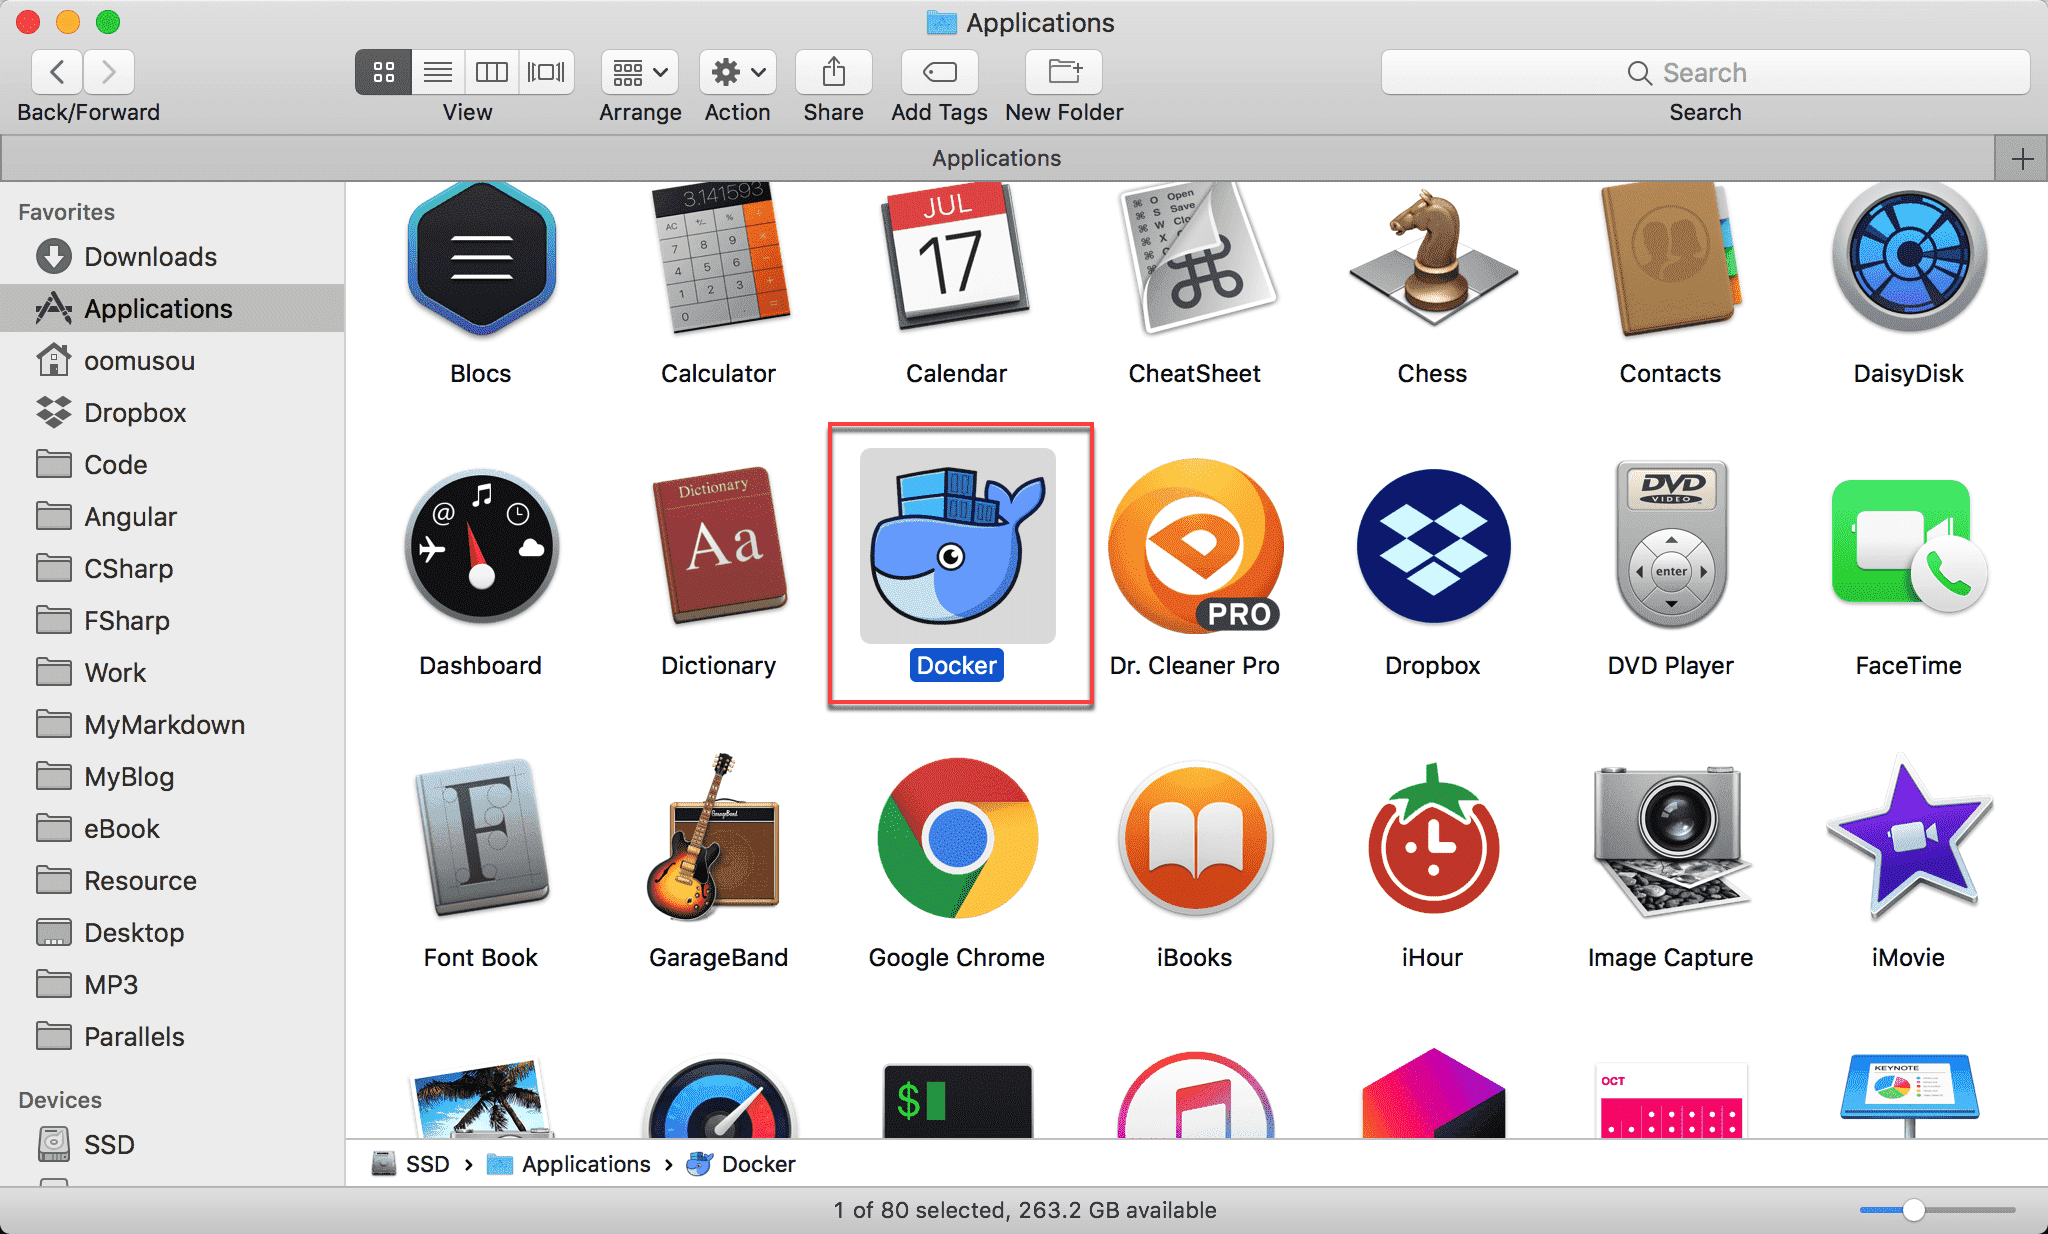Select the Image Capture app icon

point(1671,840)
